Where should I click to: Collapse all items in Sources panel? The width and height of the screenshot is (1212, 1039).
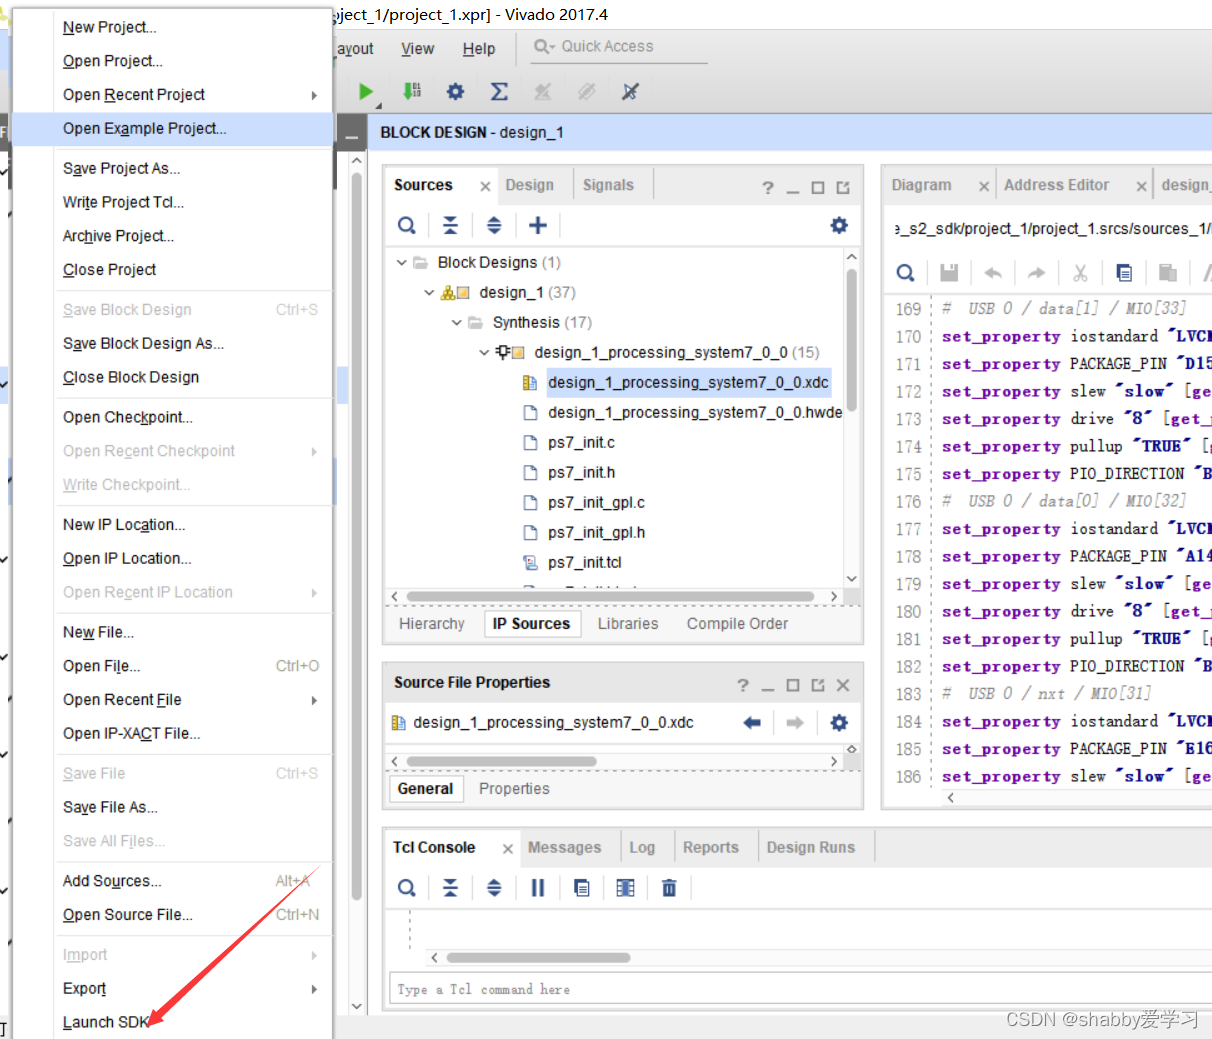click(450, 225)
